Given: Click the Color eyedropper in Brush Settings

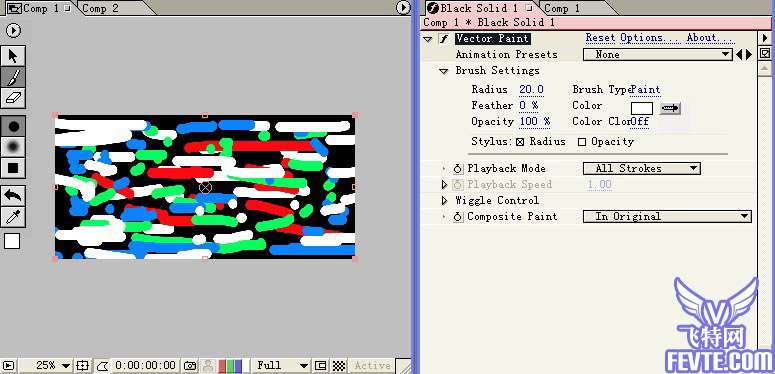Looking at the screenshot, I should point(670,109).
